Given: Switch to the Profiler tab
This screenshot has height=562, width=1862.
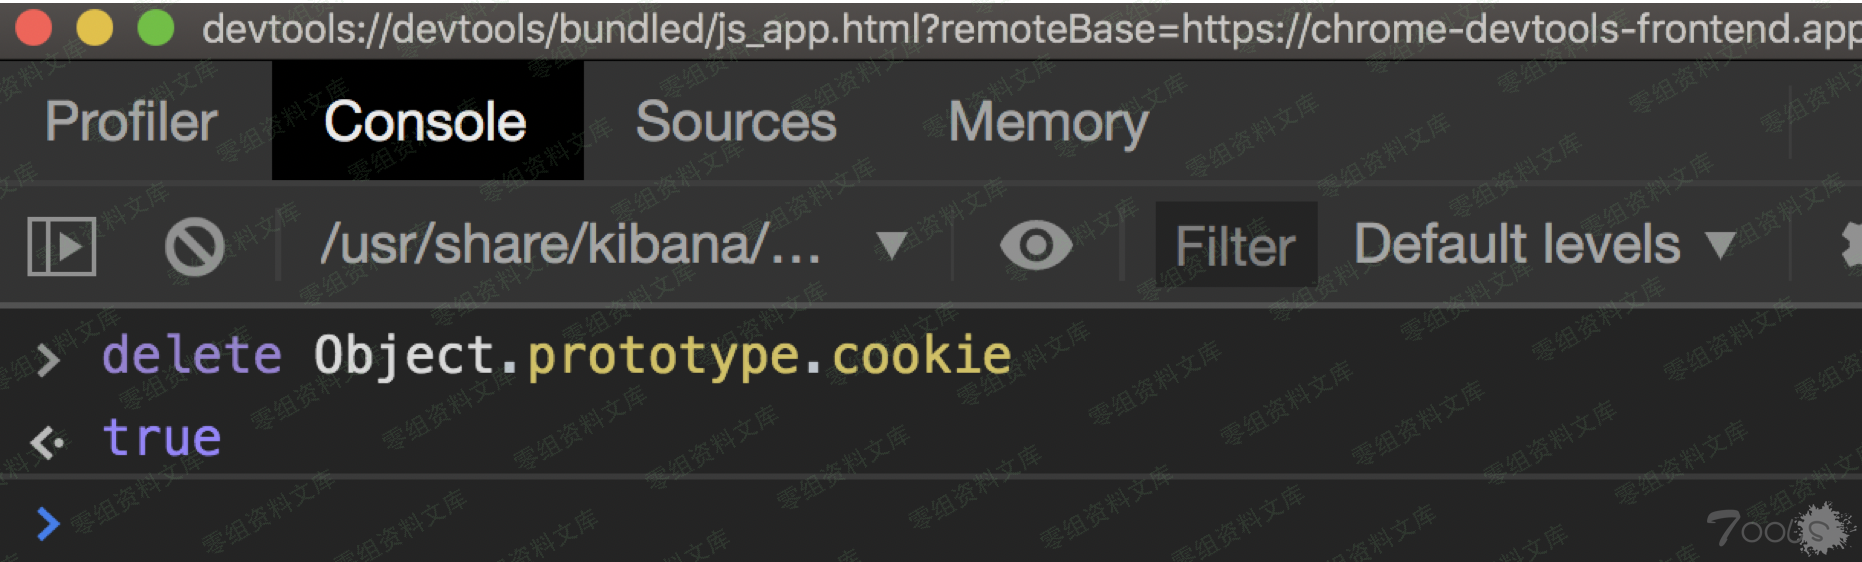Looking at the screenshot, I should (131, 122).
